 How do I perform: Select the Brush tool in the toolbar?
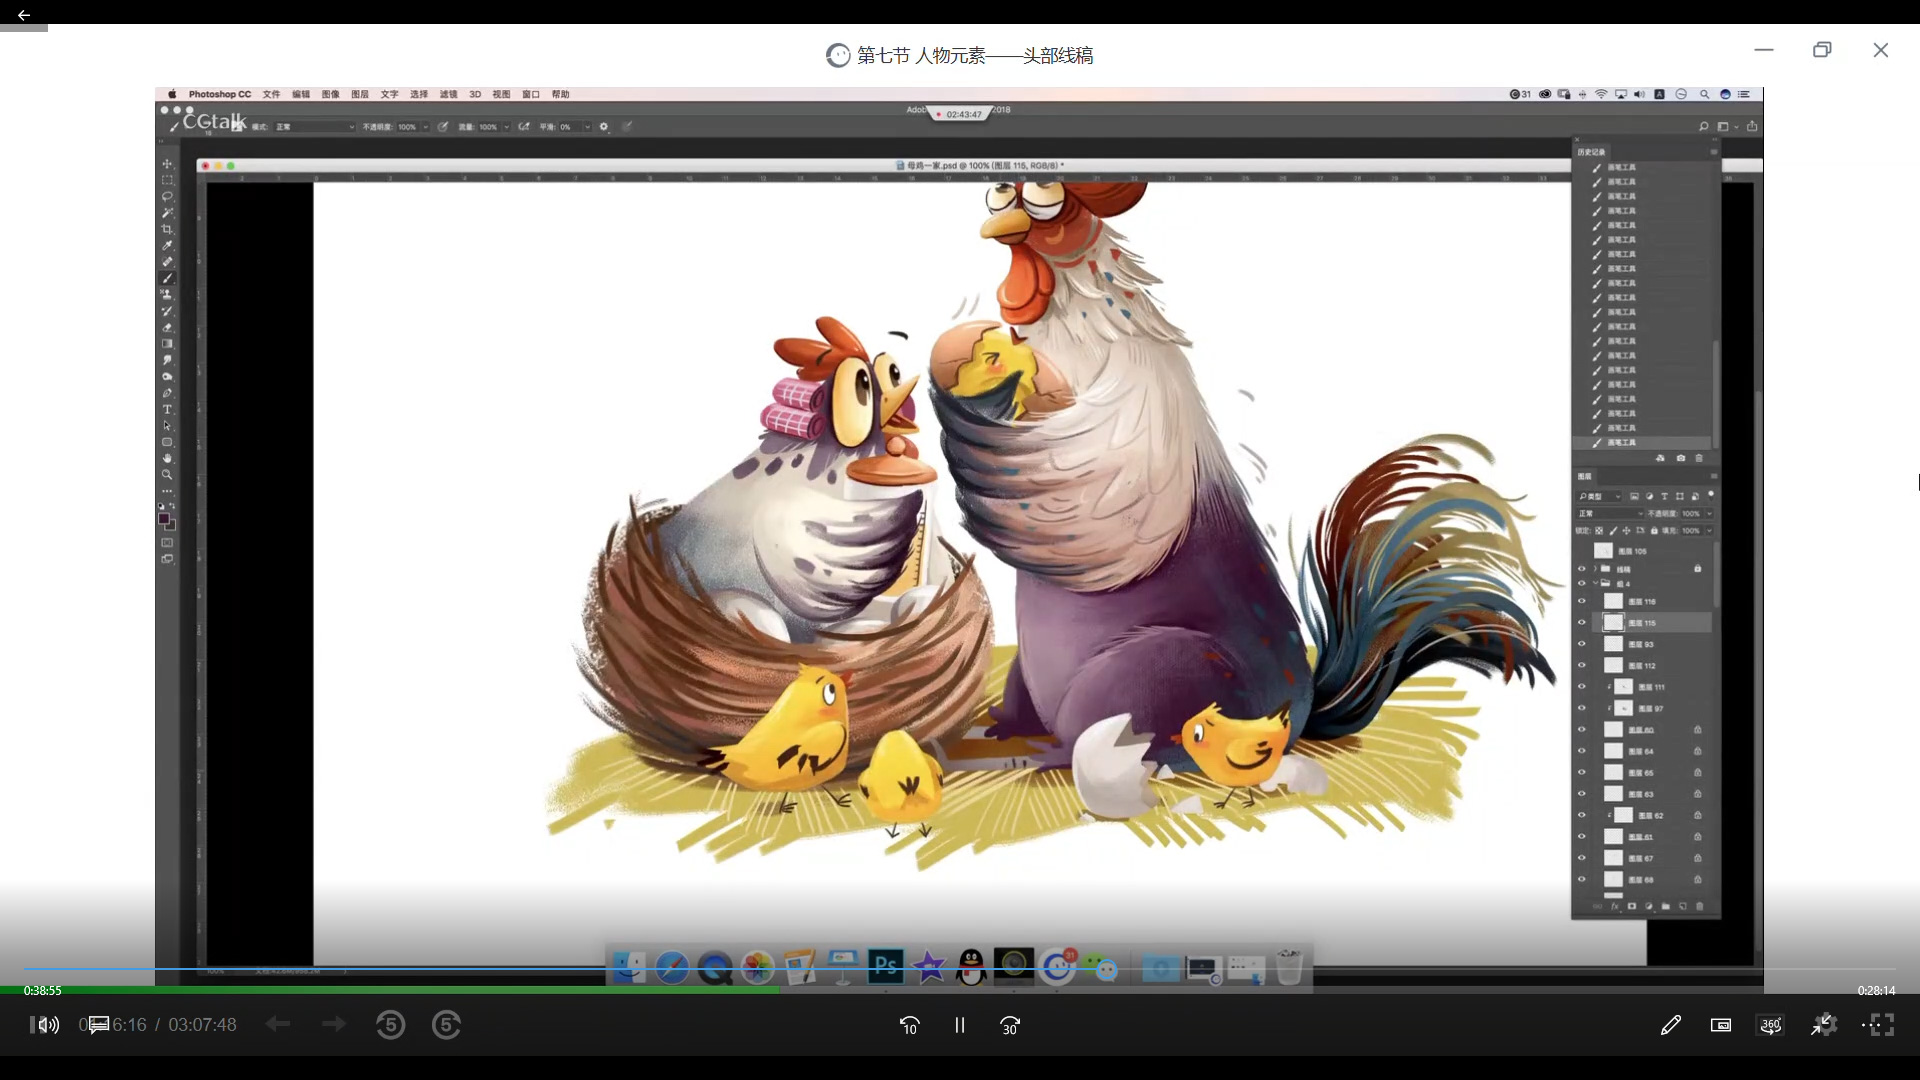click(167, 278)
